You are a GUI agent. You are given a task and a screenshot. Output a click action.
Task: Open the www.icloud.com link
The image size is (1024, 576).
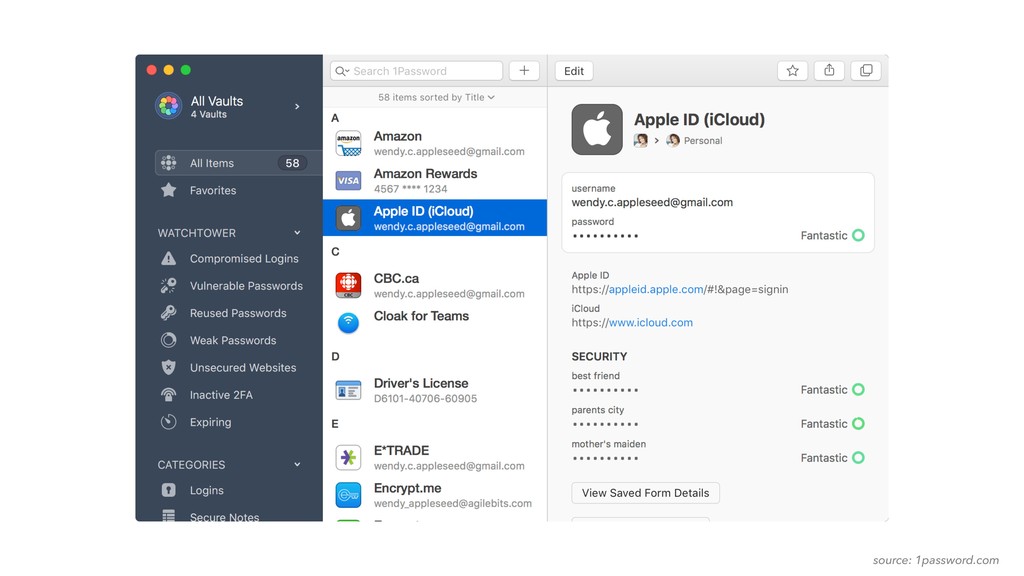[x=650, y=323]
